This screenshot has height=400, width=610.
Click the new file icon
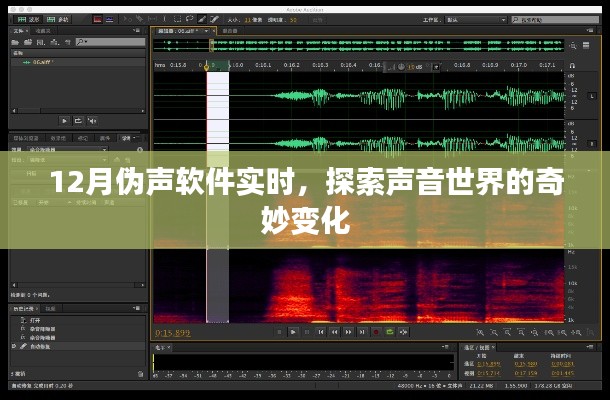[41, 42]
